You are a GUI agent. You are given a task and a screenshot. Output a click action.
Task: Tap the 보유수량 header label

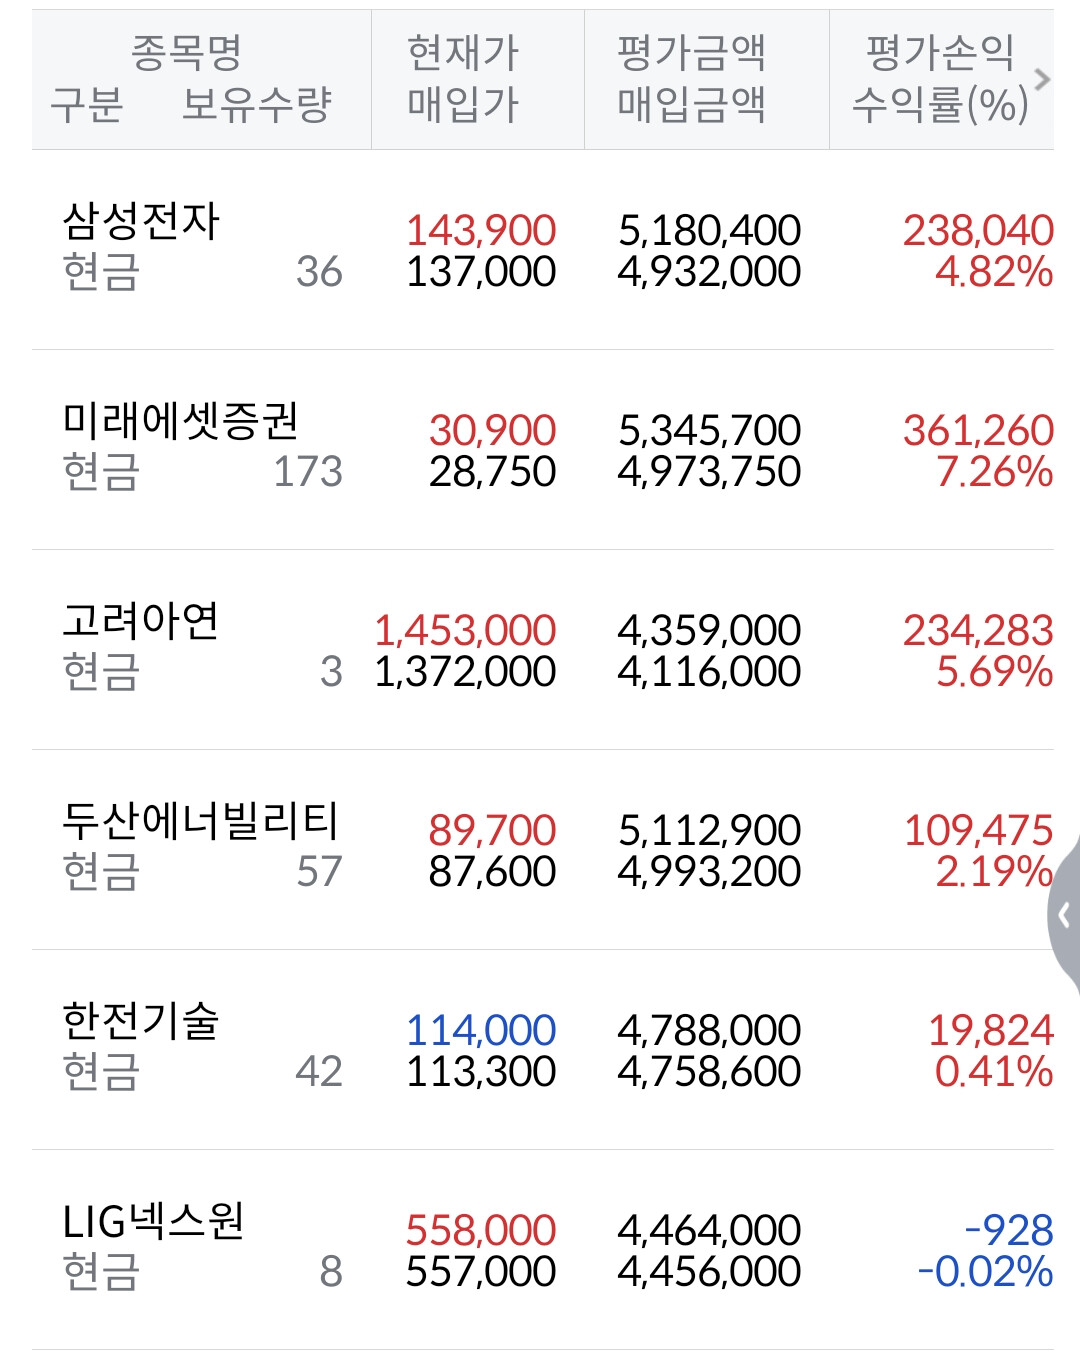click(x=257, y=104)
